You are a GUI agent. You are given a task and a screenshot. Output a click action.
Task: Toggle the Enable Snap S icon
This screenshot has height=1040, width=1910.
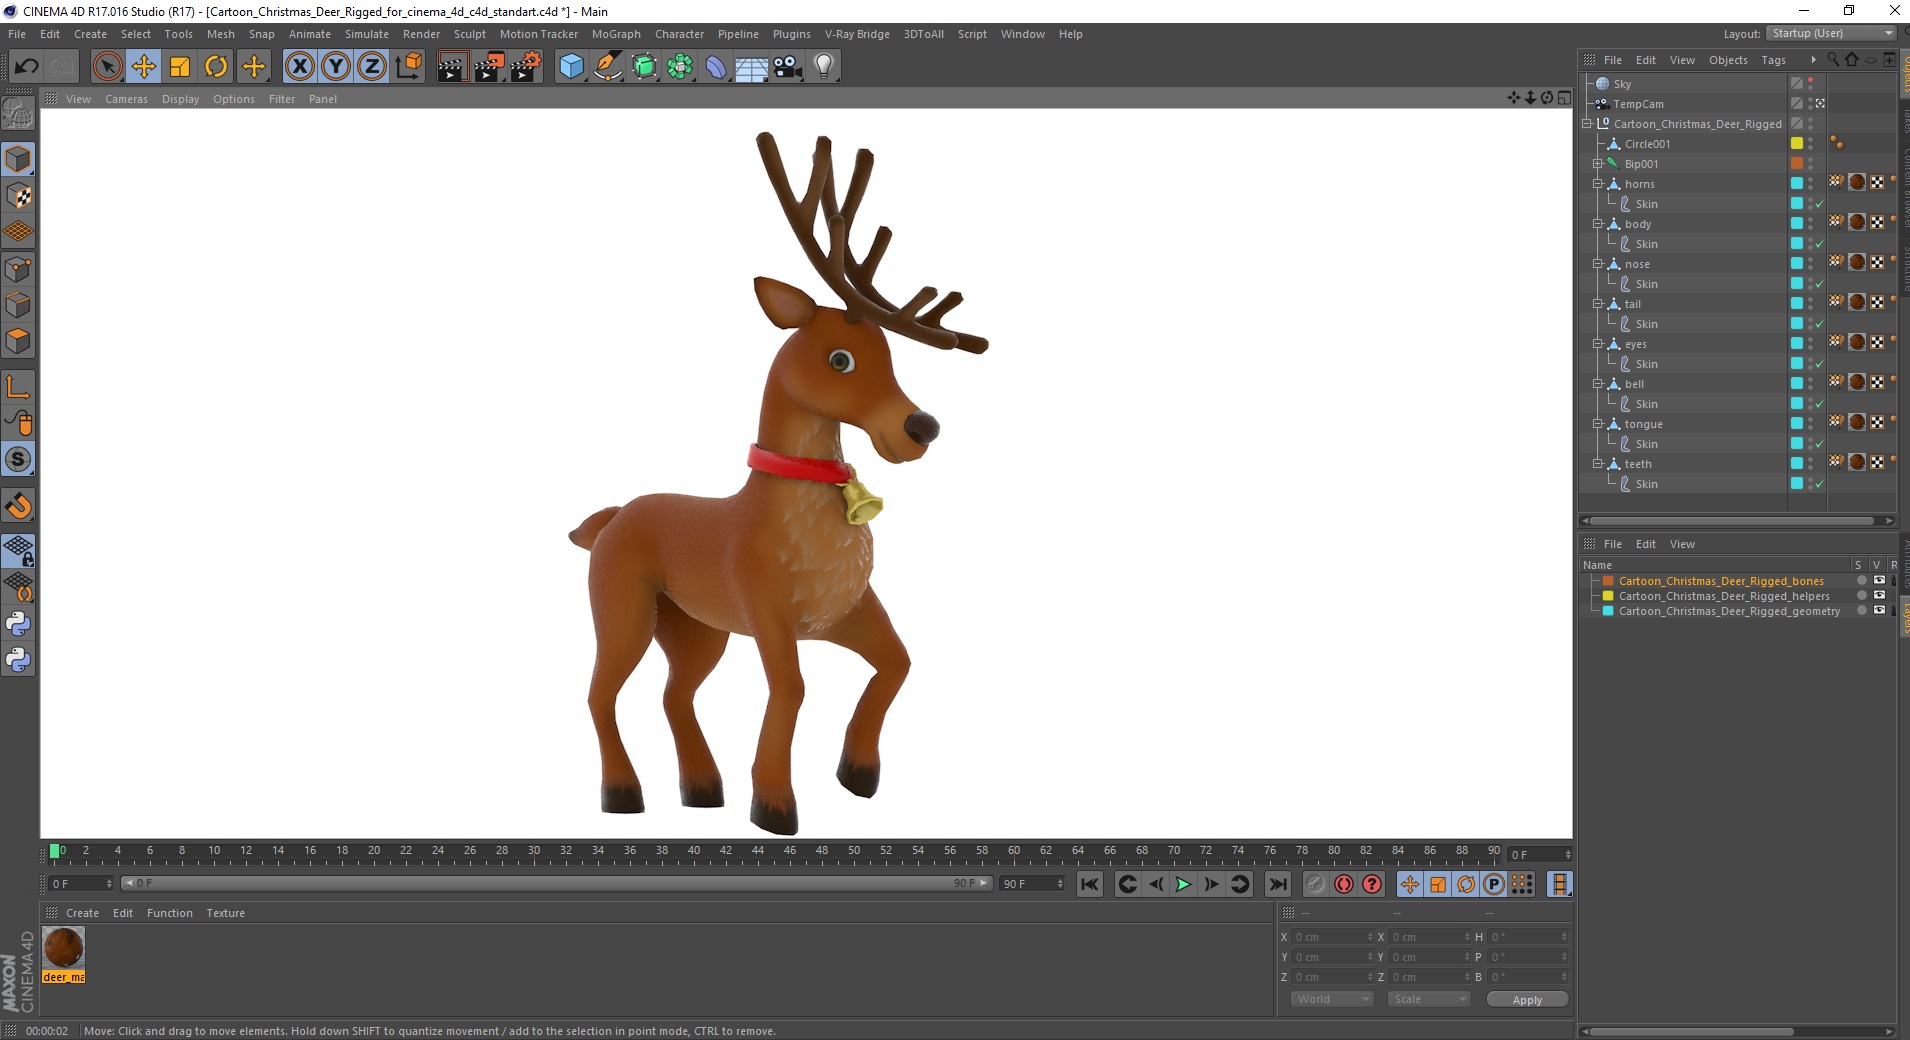coord(18,460)
